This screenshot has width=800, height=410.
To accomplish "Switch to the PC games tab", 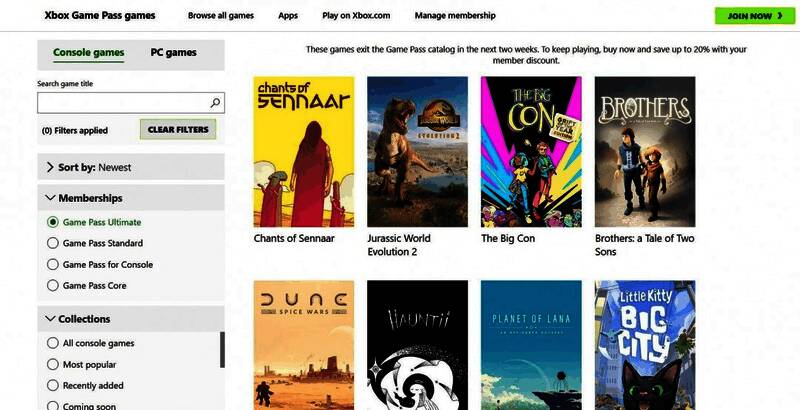I will click(173, 52).
